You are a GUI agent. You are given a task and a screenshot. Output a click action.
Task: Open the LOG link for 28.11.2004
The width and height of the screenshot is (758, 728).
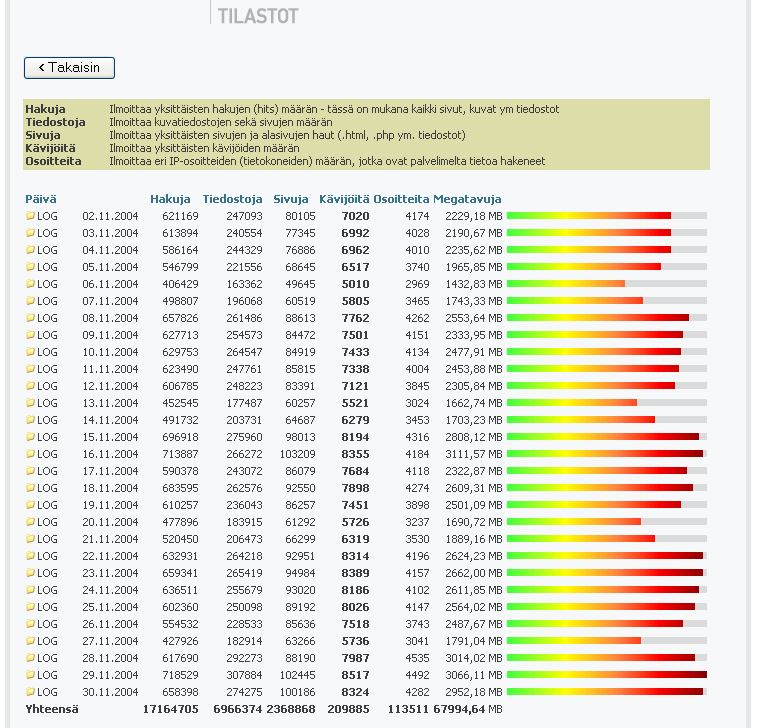tap(47, 658)
